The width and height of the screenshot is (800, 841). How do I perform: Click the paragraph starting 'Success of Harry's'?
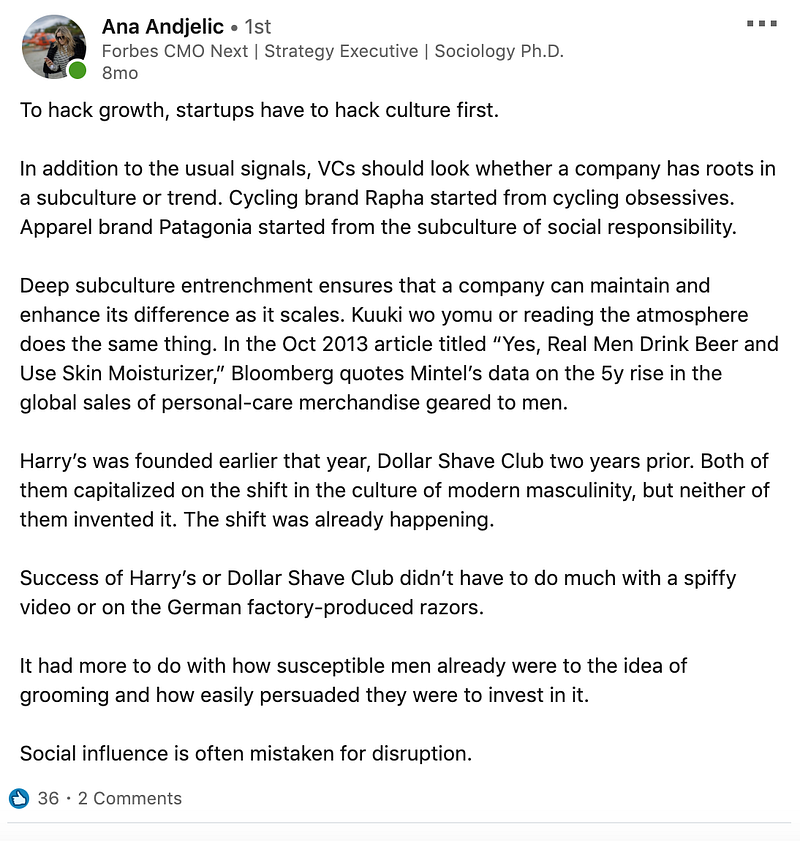[x=378, y=593]
